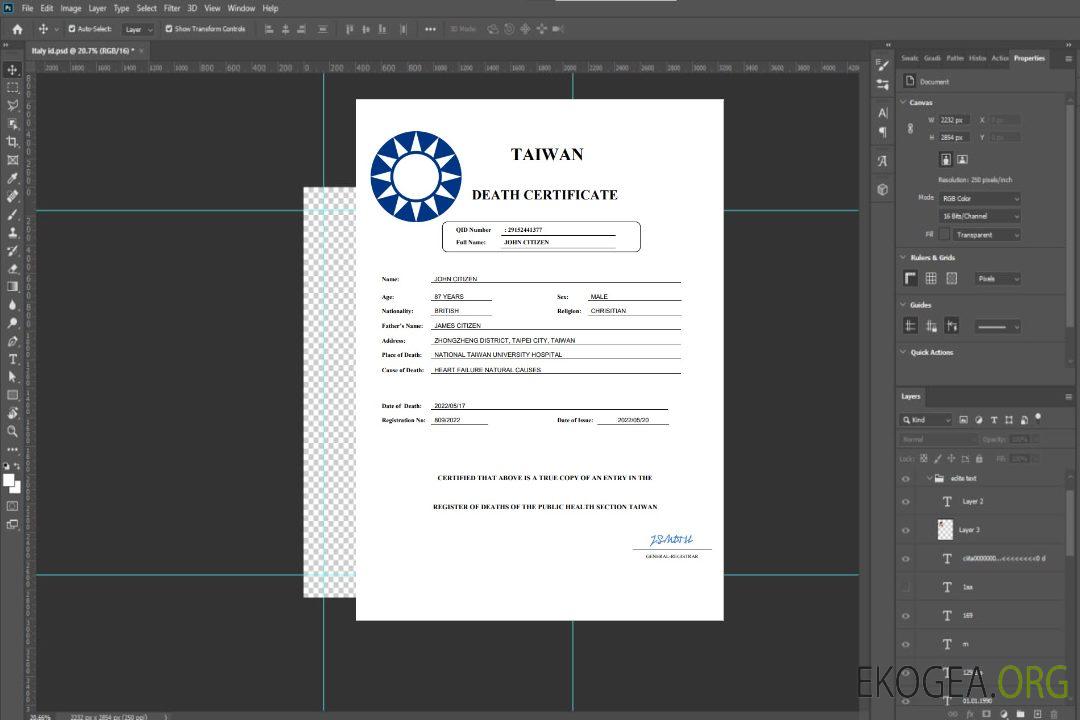Open the Paragraph panel icon
This screenshot has height=720, width=1080.
883,132
